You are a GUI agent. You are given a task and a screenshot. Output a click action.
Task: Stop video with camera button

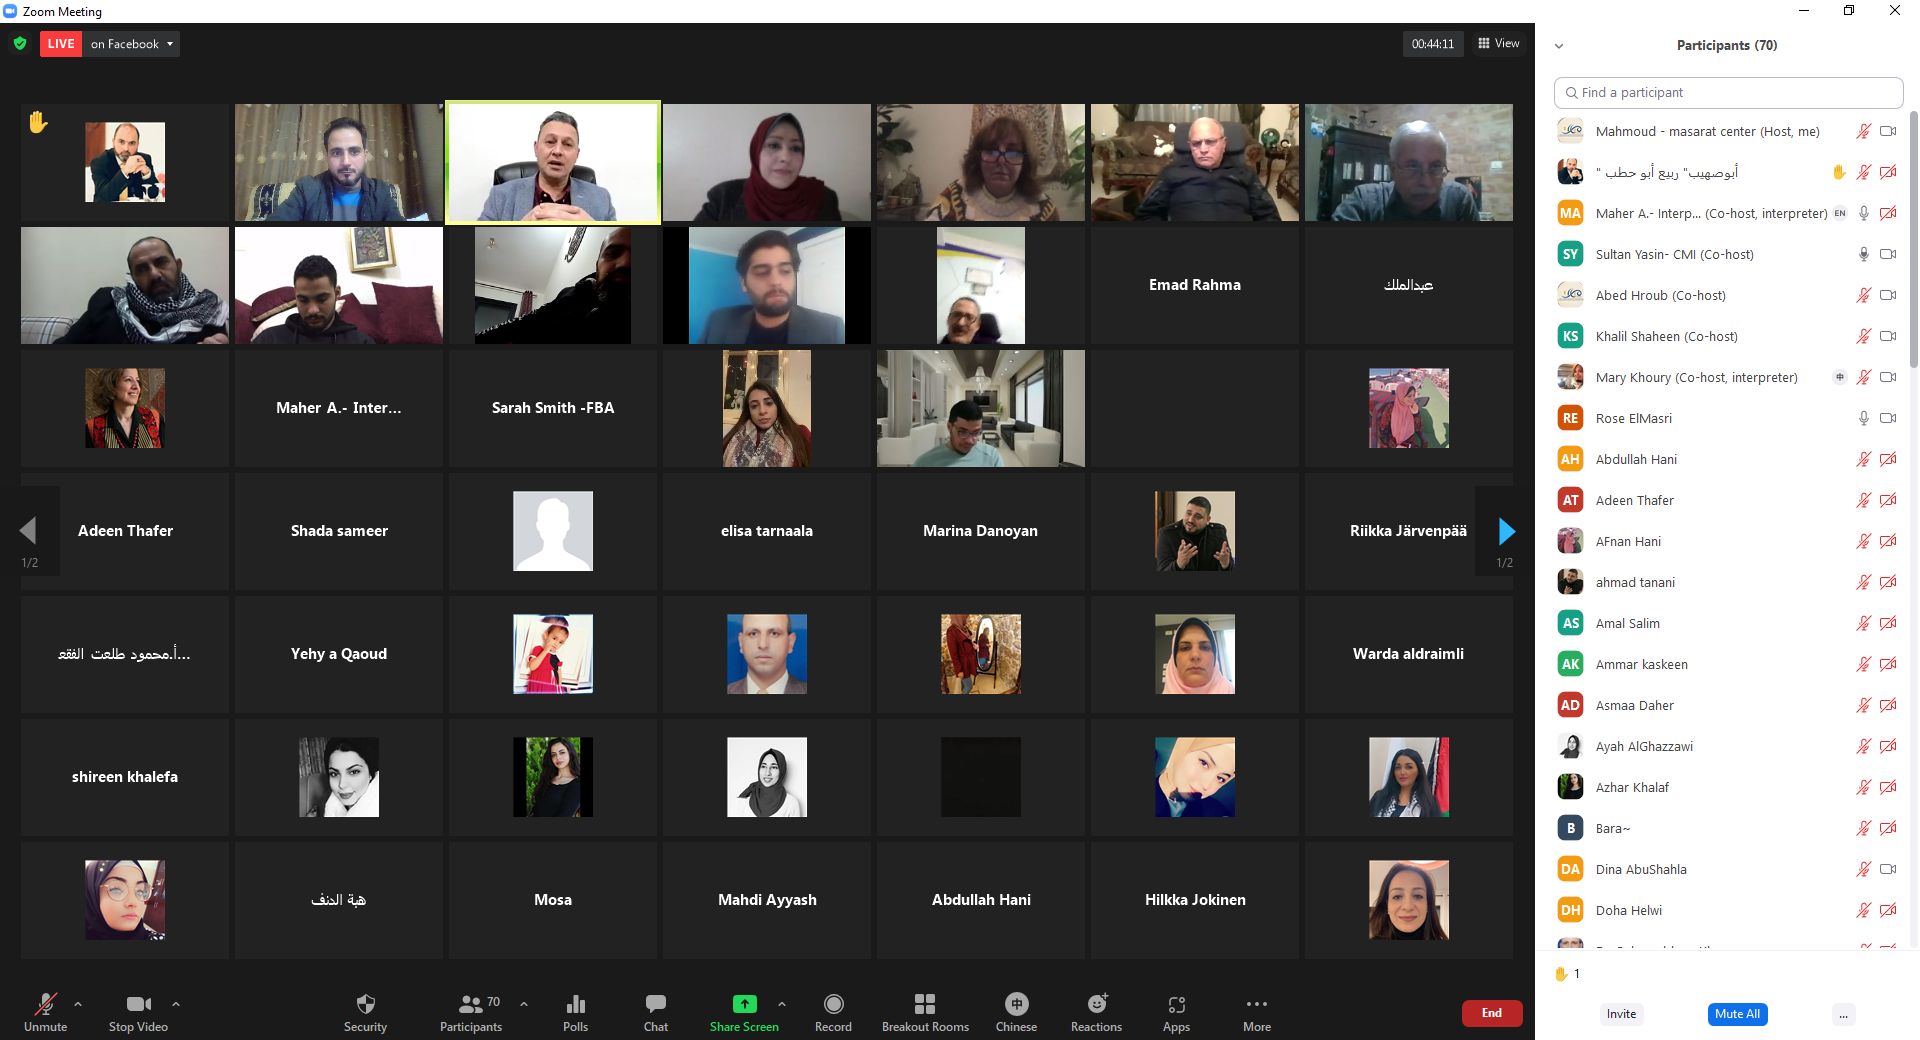pyautogui.click(x=138, y=1004)
